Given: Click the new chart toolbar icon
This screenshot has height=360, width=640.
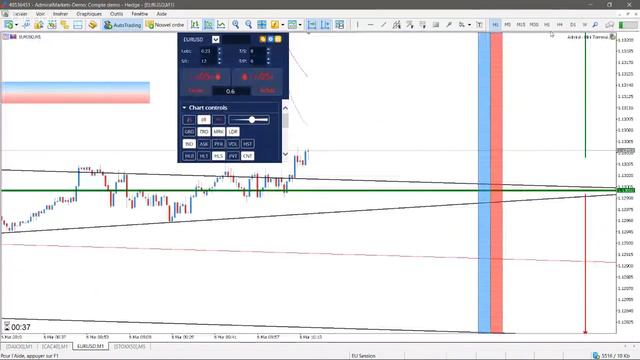Looking at the screenshot, I should pos(9,25).
